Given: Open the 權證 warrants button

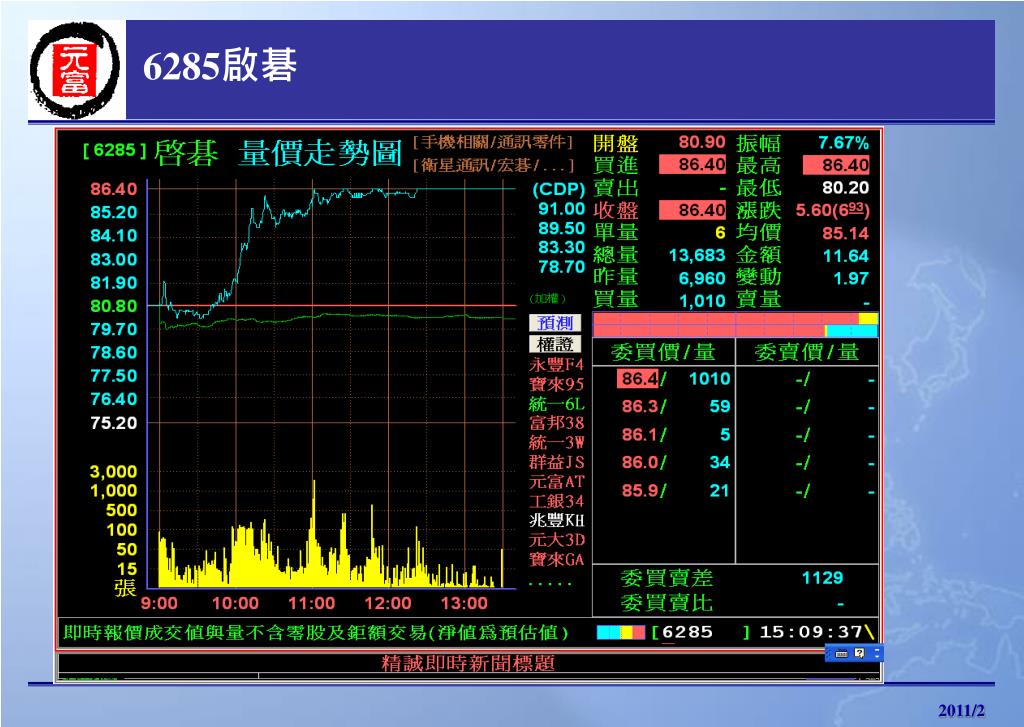Looking at the screenshot, I should pos(554,344).
